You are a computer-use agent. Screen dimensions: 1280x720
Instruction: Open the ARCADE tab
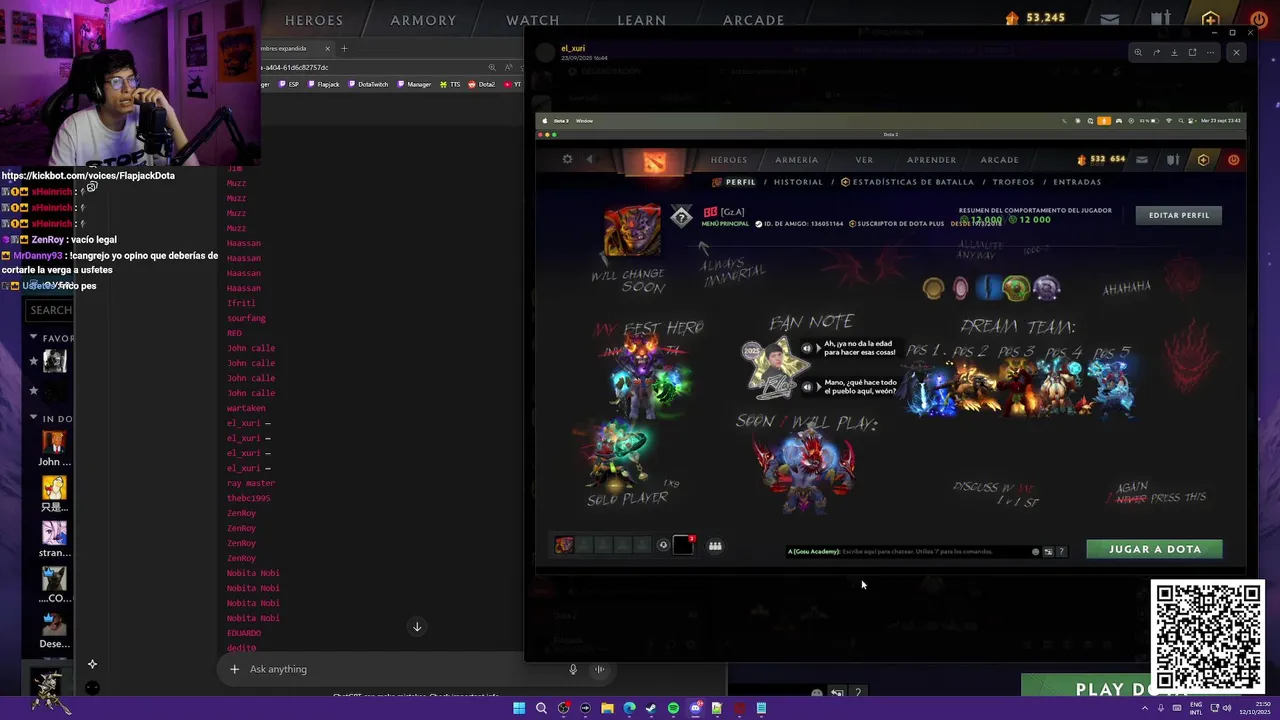754,20
